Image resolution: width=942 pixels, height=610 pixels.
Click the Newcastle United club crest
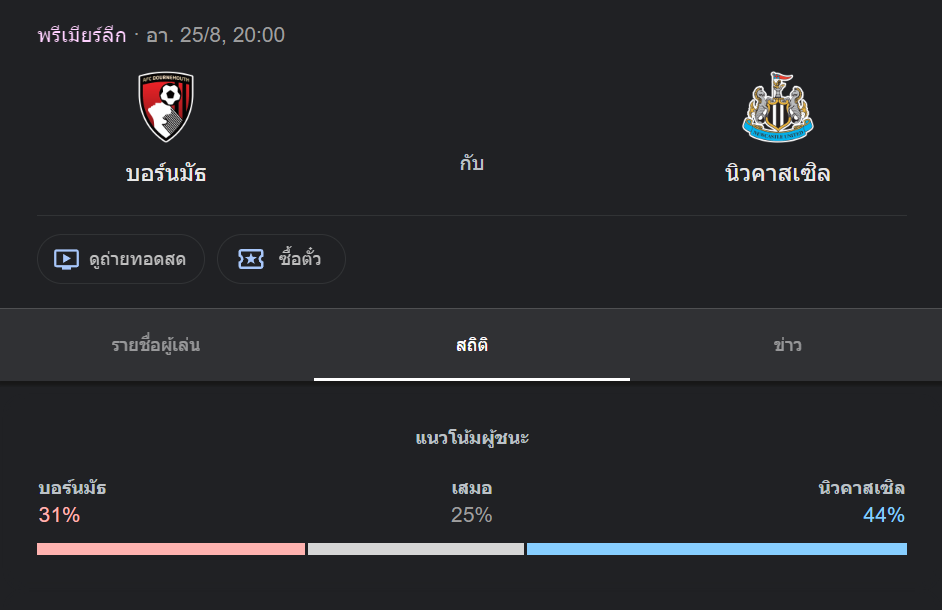pyautogui.click(x=777, y=107)
